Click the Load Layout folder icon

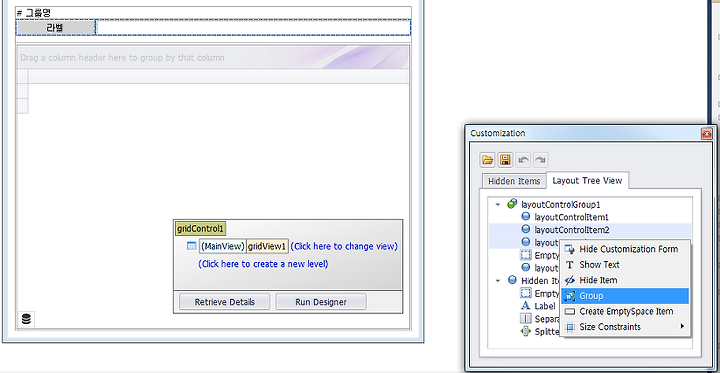point(487,160)
